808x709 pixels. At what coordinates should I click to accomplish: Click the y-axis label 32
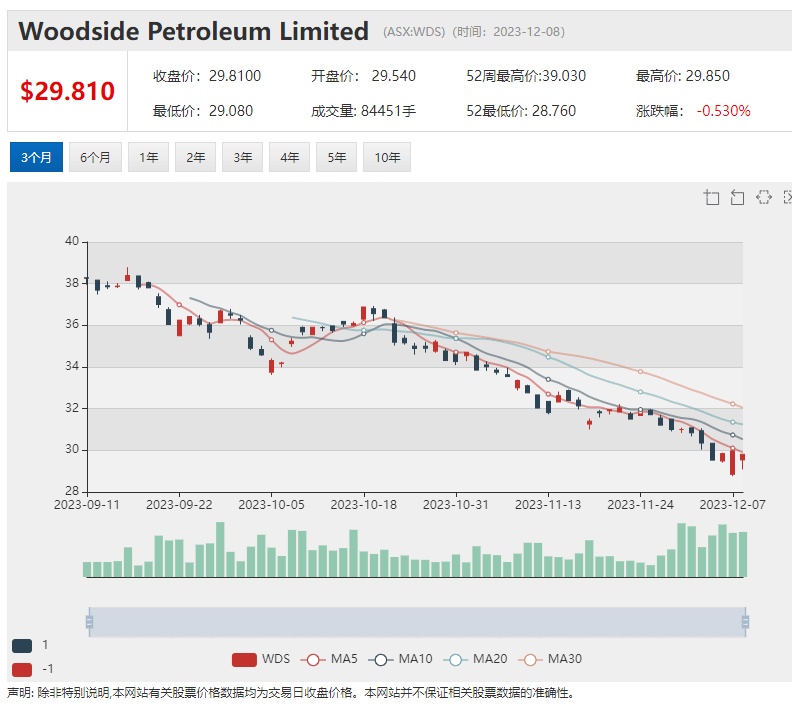72,408
